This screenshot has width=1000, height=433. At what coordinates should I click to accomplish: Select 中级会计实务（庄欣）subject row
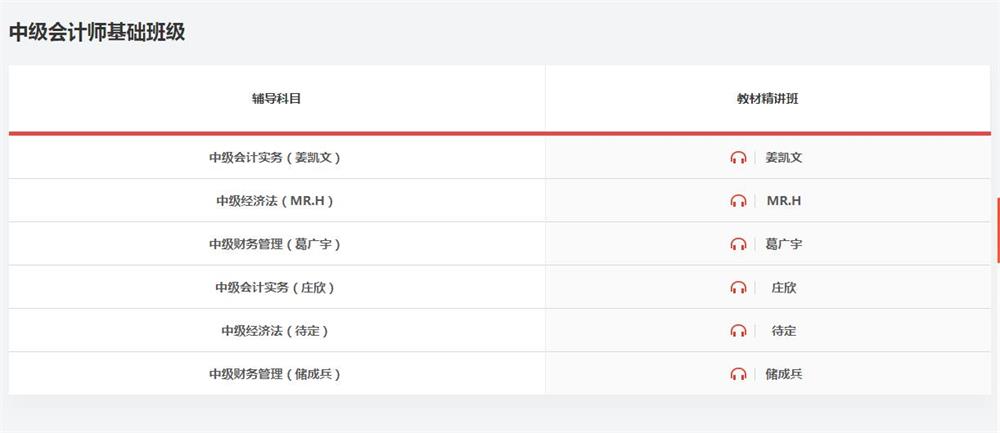pos(276,288)
